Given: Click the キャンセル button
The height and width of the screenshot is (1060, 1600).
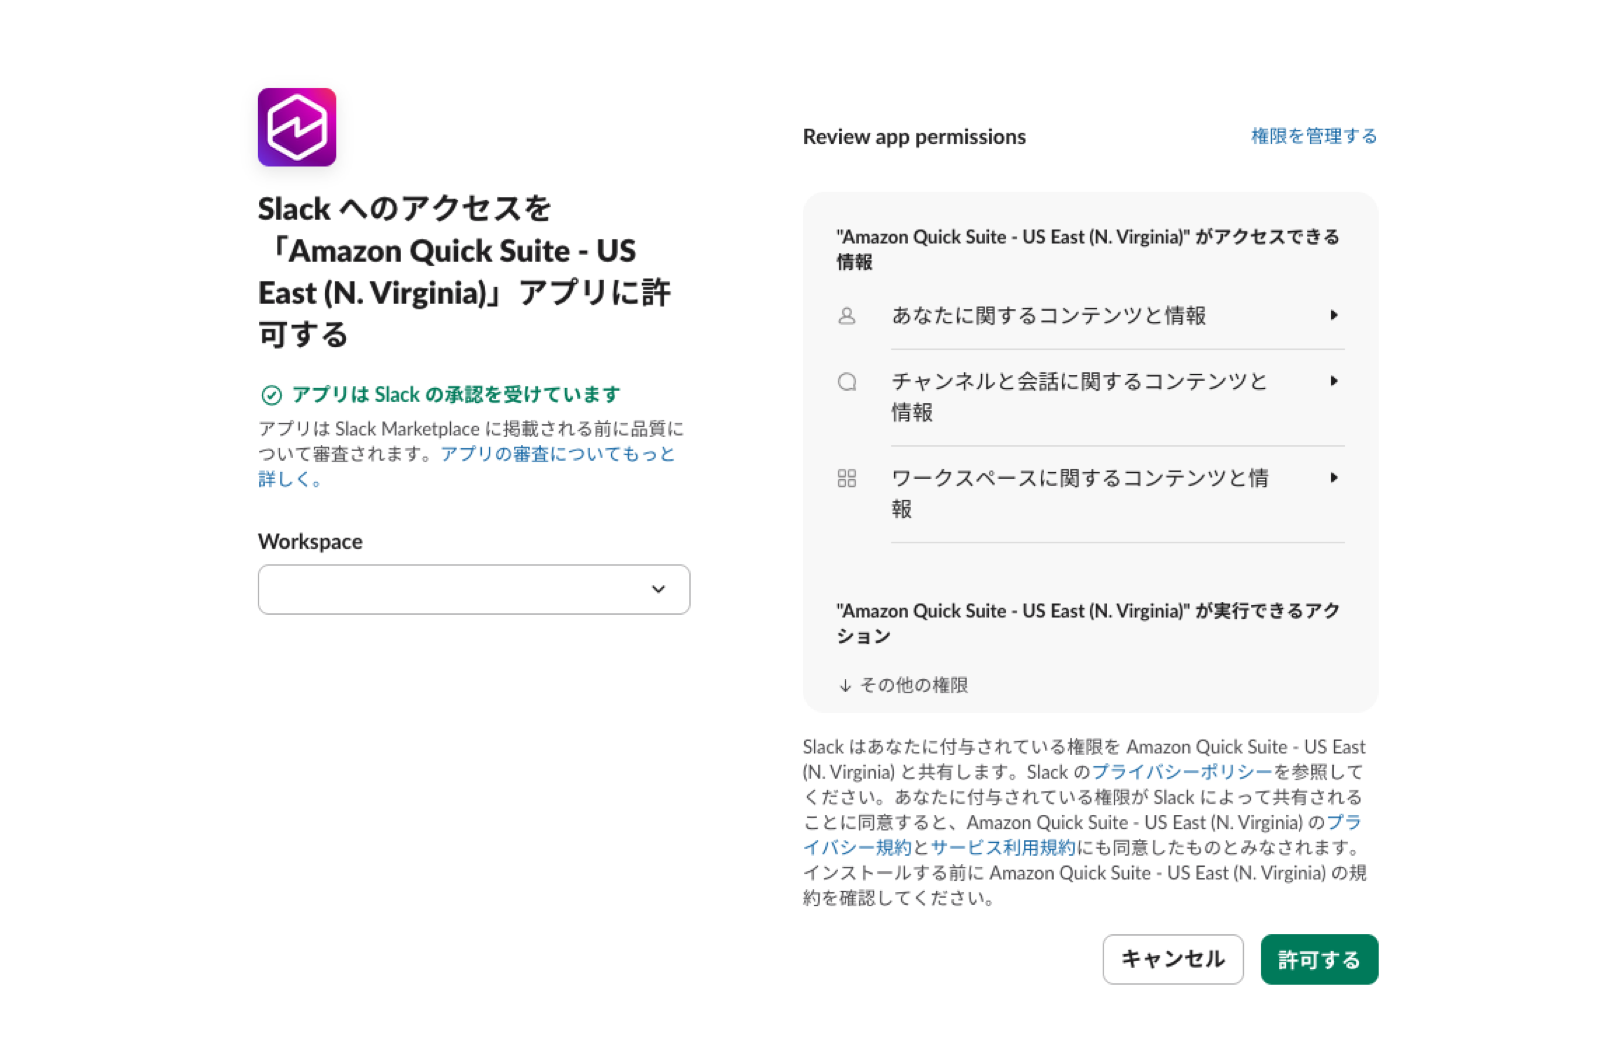Looking at the screenshot, I should pos(1173,959).
